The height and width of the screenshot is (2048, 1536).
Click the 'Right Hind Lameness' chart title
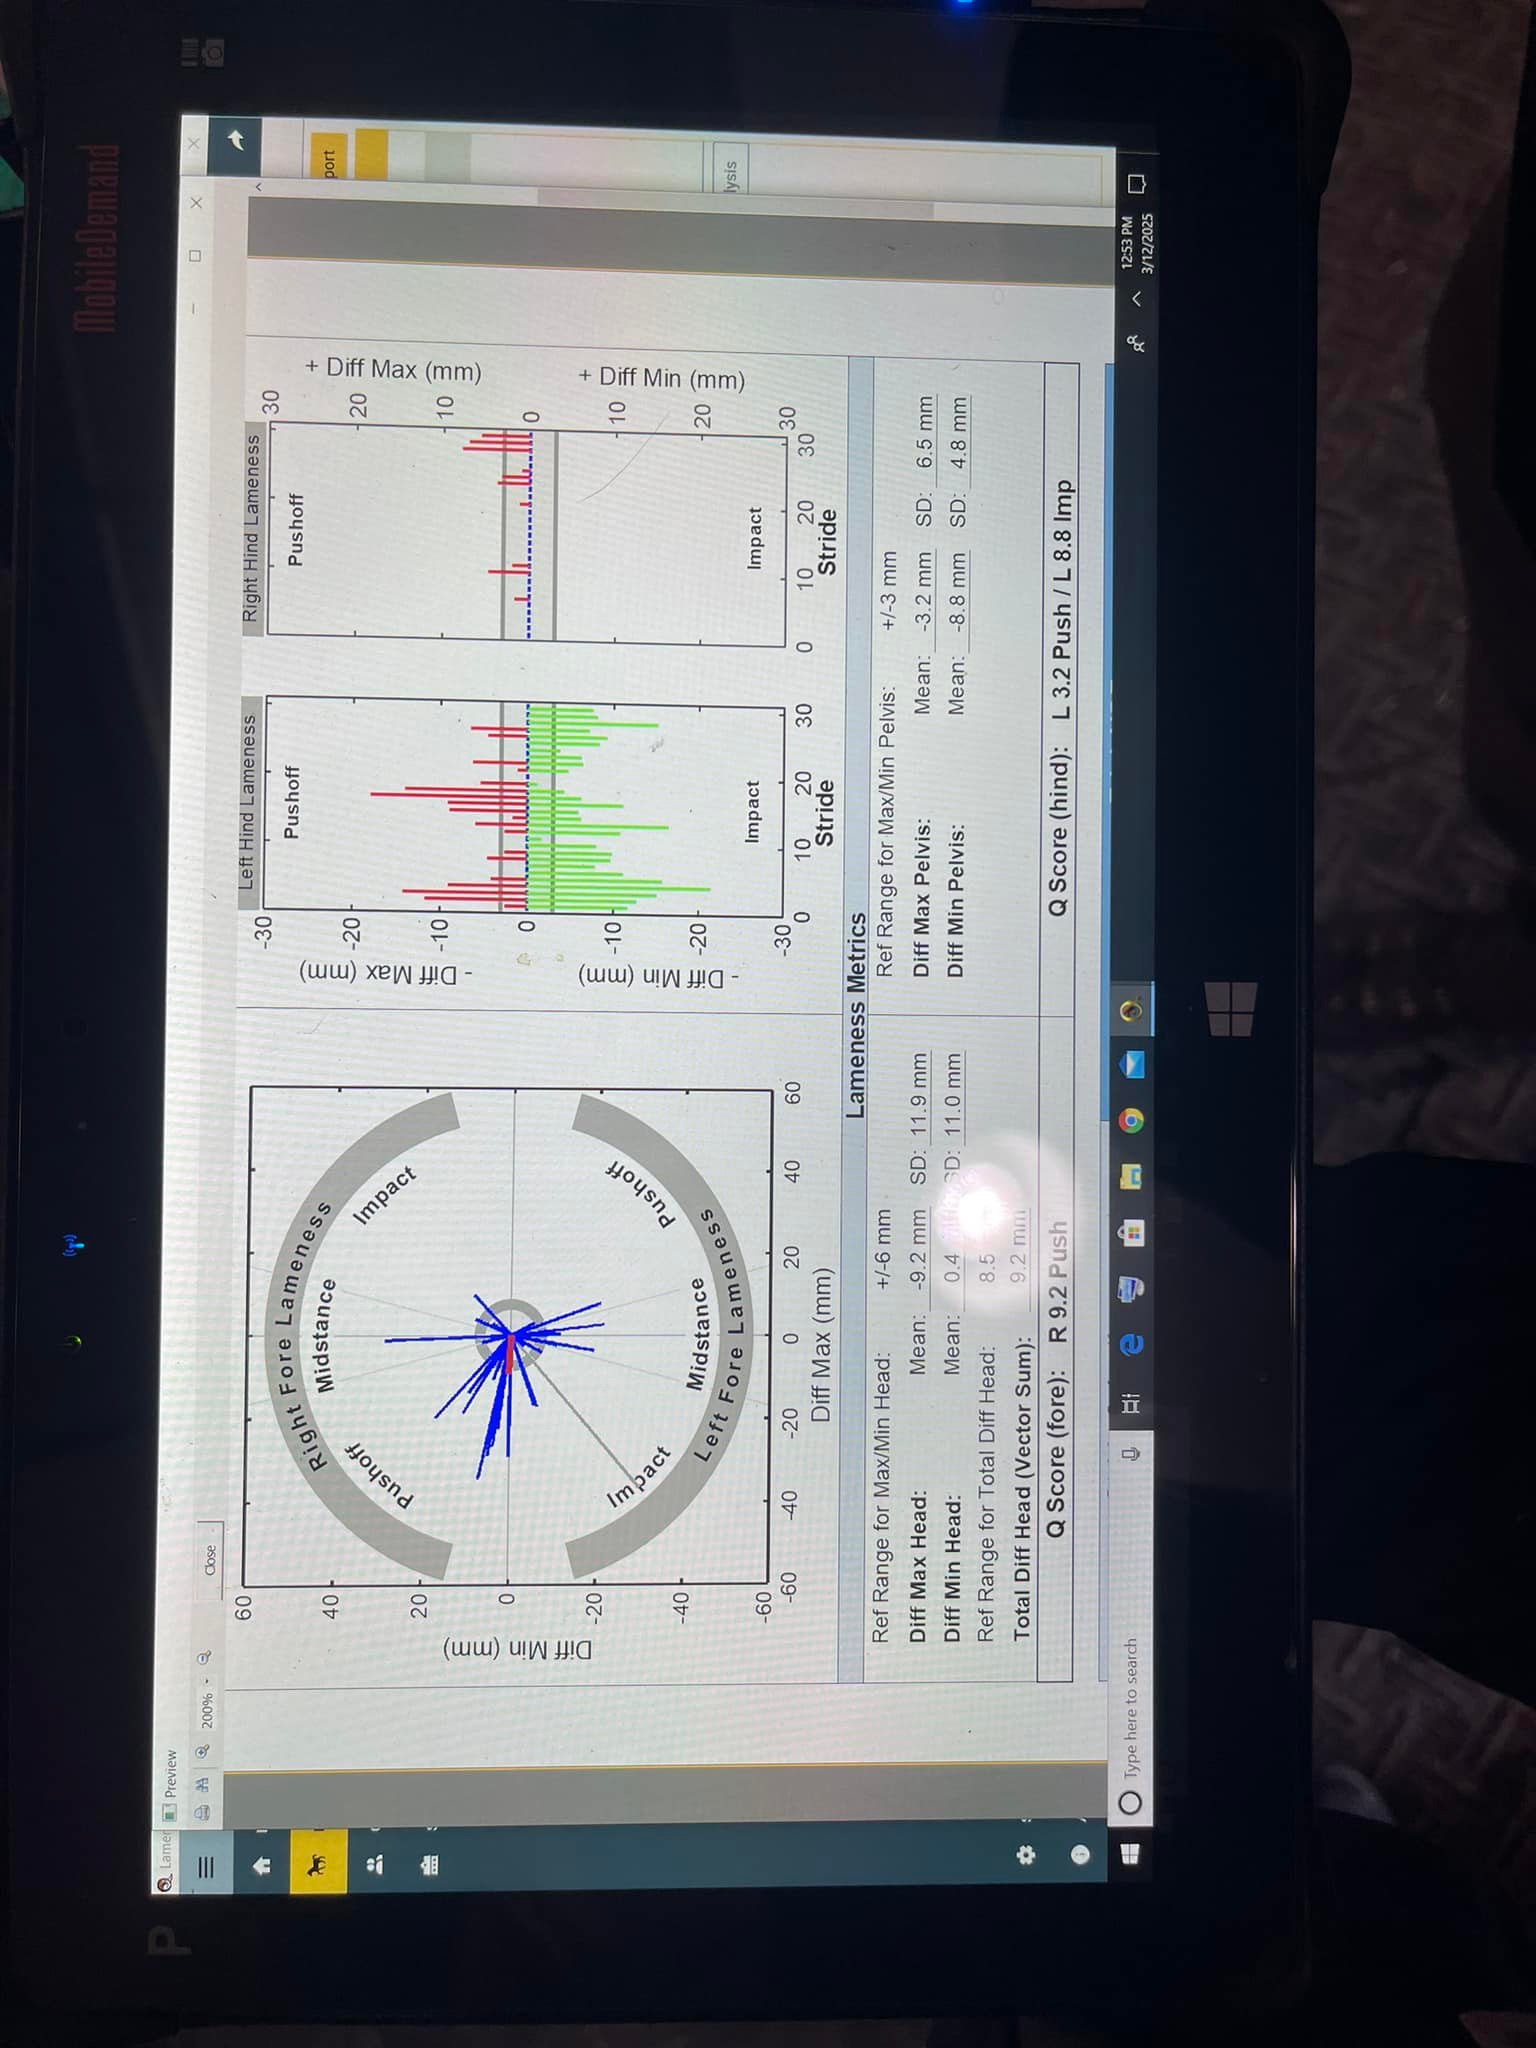[253, 528]
